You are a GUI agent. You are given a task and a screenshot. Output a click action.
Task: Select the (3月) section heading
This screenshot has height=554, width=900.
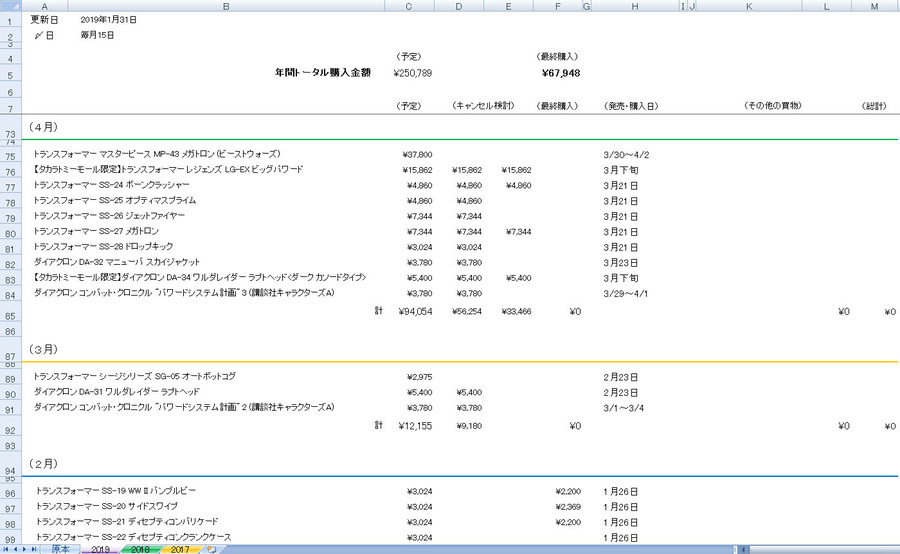[44, 349]
